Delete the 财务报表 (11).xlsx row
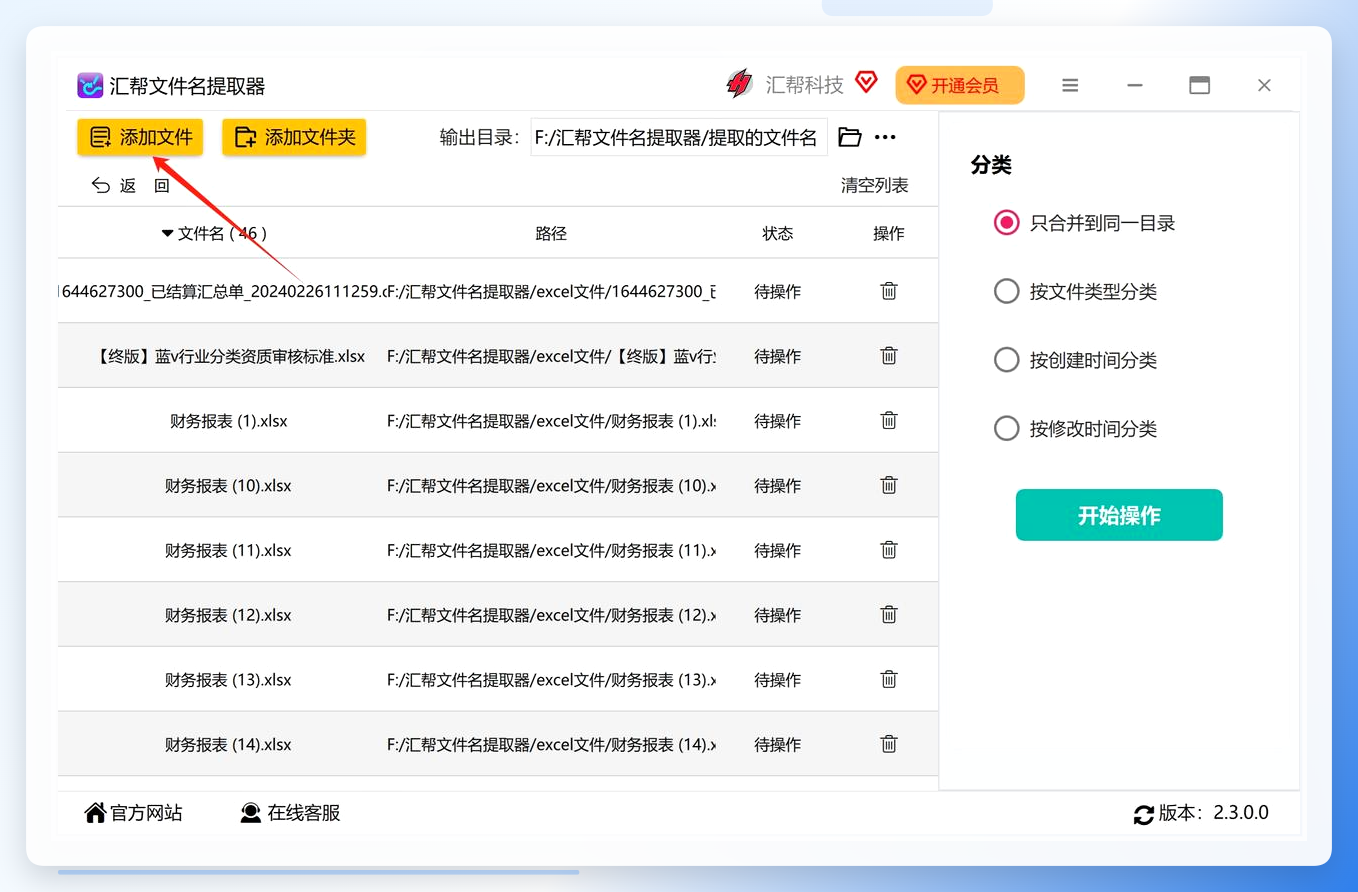The height and width of the screenshot is (892, 1358). pyautogui.click(x=888, y=549)
